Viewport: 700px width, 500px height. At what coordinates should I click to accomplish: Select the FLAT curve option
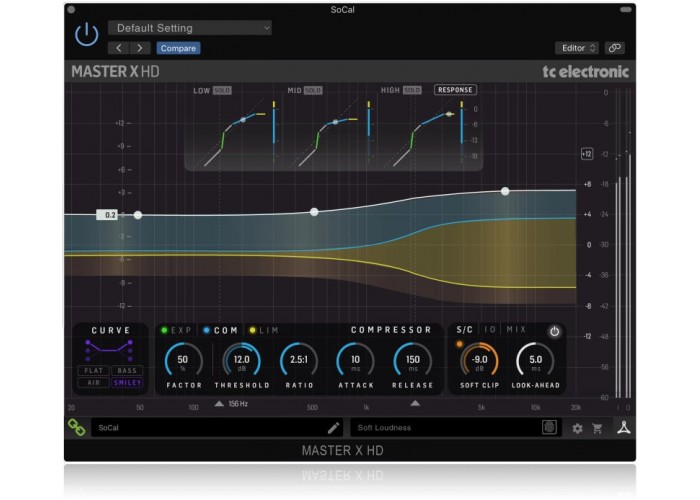93,371
